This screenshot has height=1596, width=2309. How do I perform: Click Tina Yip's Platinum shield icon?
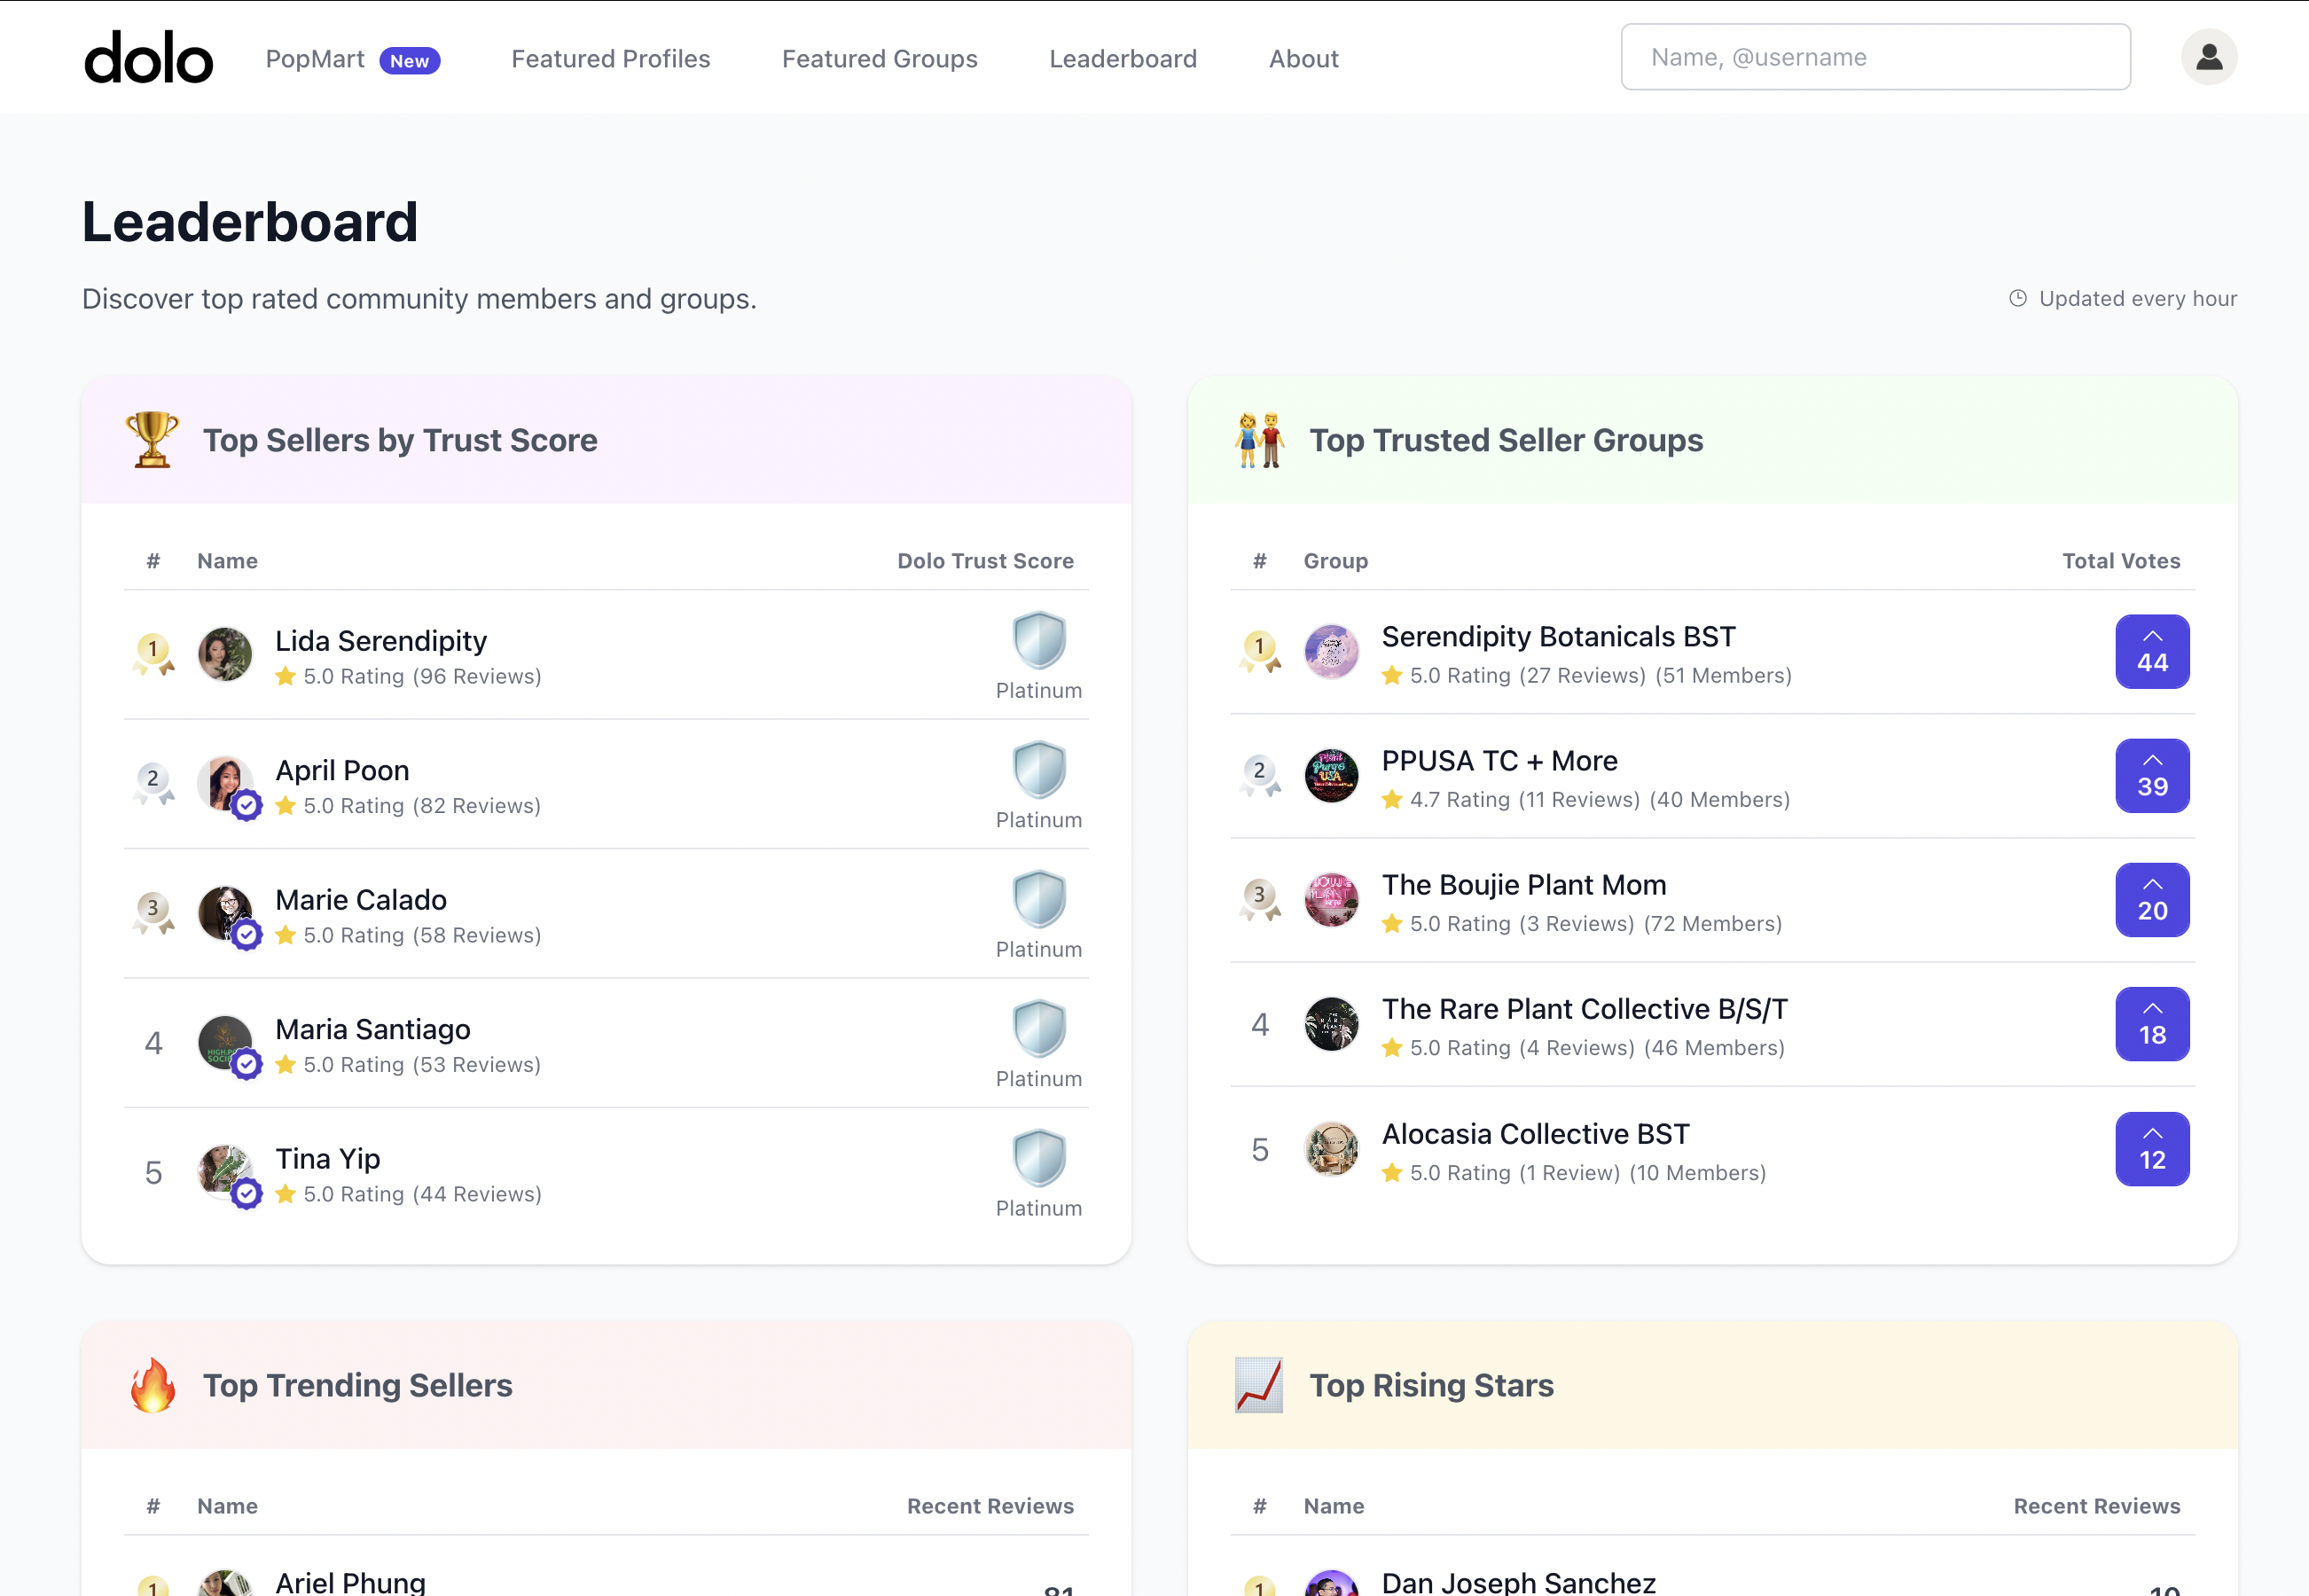pos(1038,1158)
